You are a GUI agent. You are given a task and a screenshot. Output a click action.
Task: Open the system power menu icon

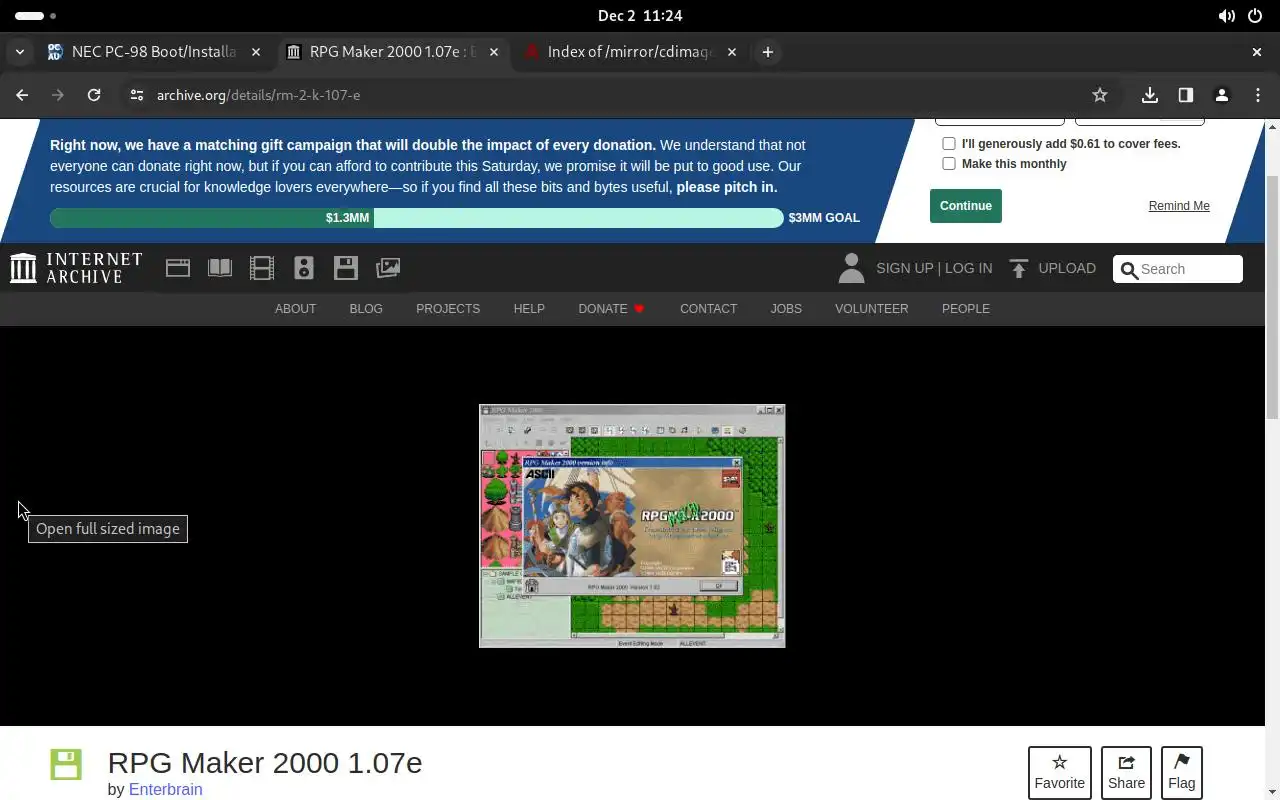click(1256, 16)
